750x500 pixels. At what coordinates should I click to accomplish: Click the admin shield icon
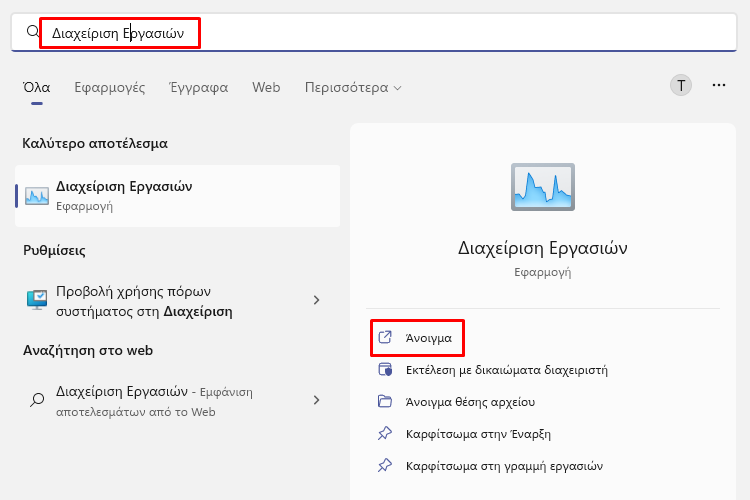pos(385,369)
